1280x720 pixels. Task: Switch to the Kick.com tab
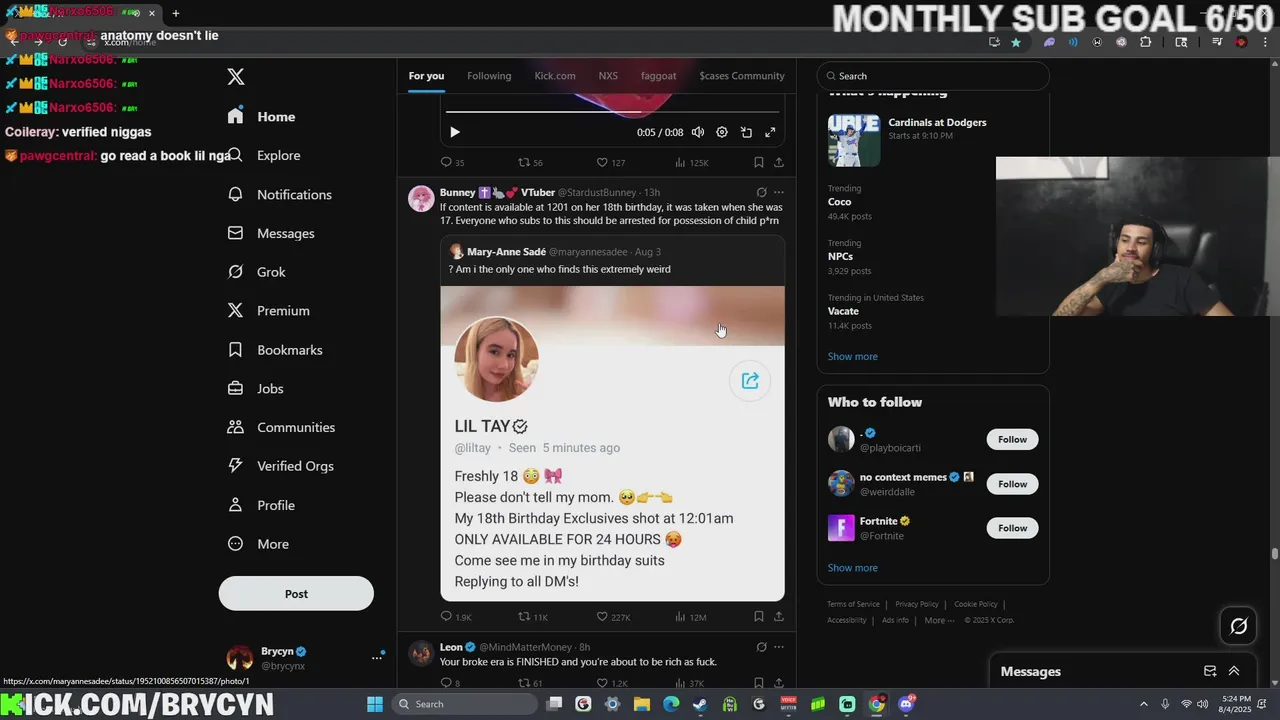coord(555,76)
